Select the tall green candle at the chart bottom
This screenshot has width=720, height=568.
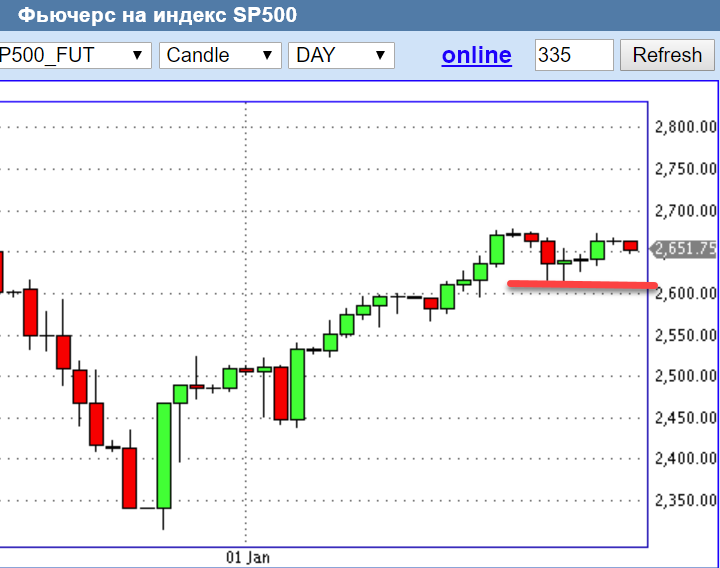(x=164, y=455)
